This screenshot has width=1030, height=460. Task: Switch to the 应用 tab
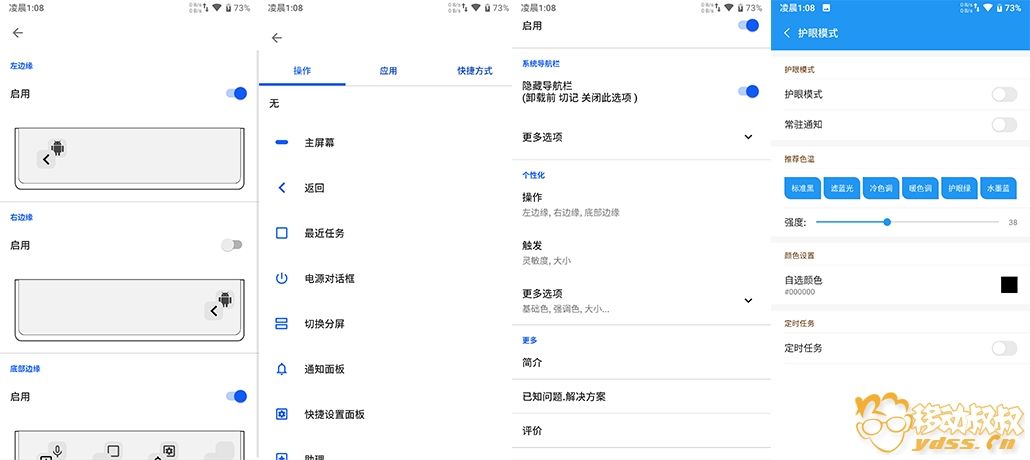(388, 71)
